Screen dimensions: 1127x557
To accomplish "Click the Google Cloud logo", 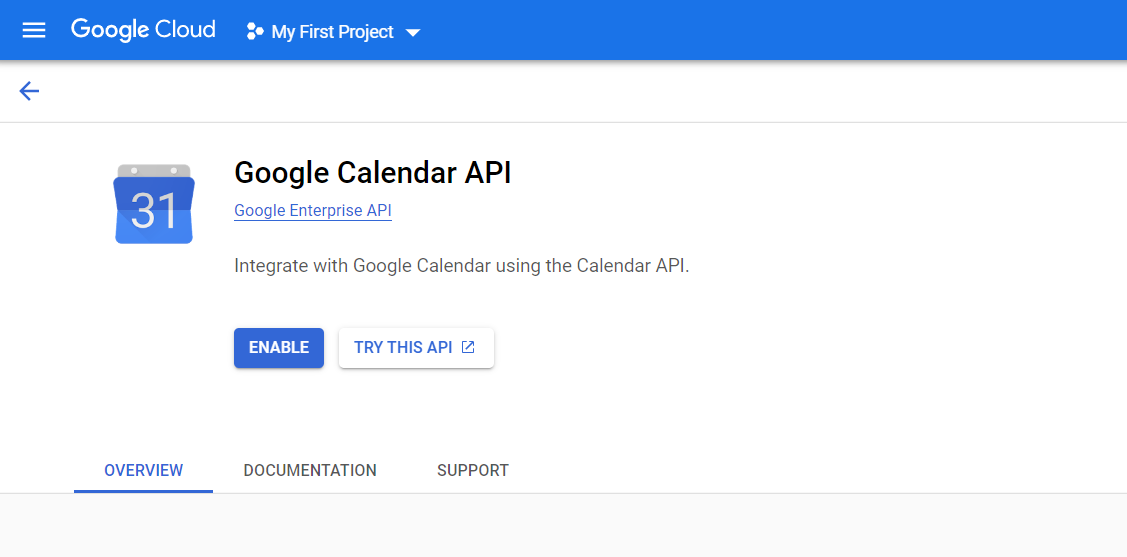I will (143, 30).
